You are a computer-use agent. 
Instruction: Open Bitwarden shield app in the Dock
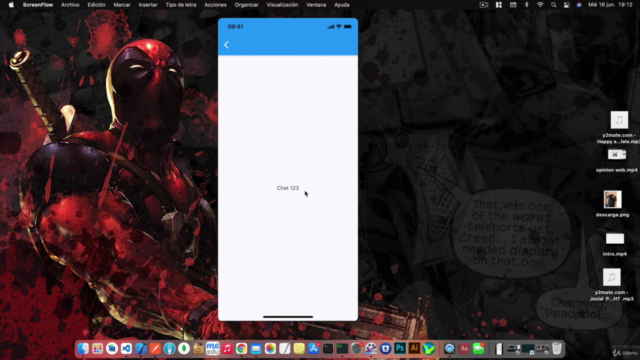385,348
